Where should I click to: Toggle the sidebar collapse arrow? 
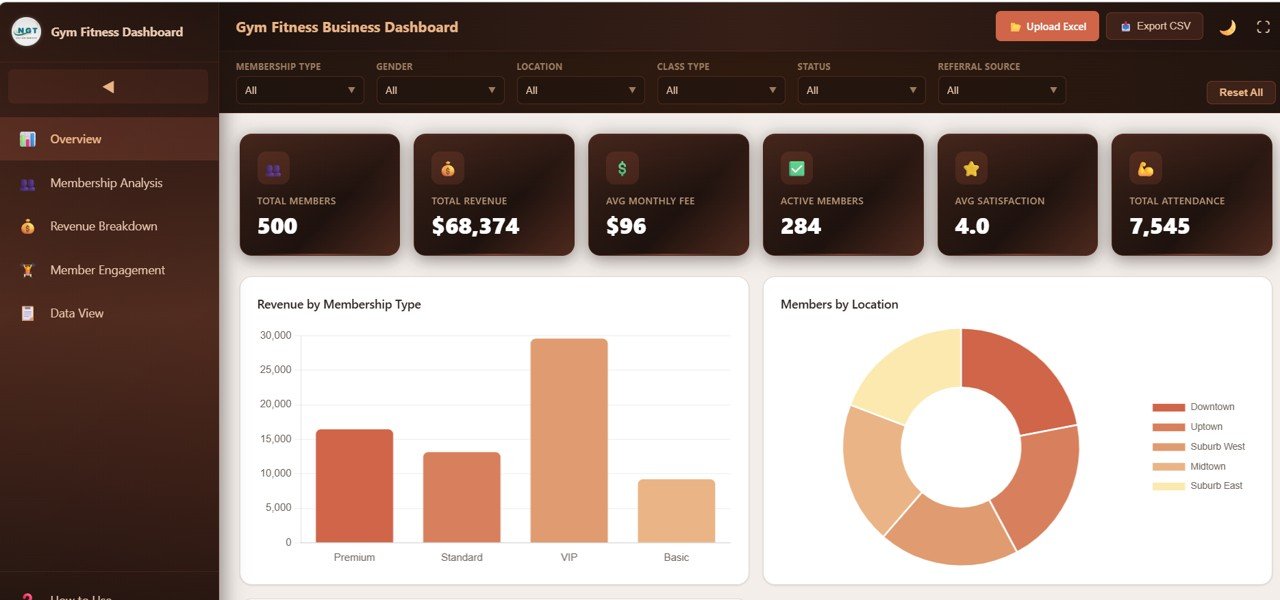[107, 88]
